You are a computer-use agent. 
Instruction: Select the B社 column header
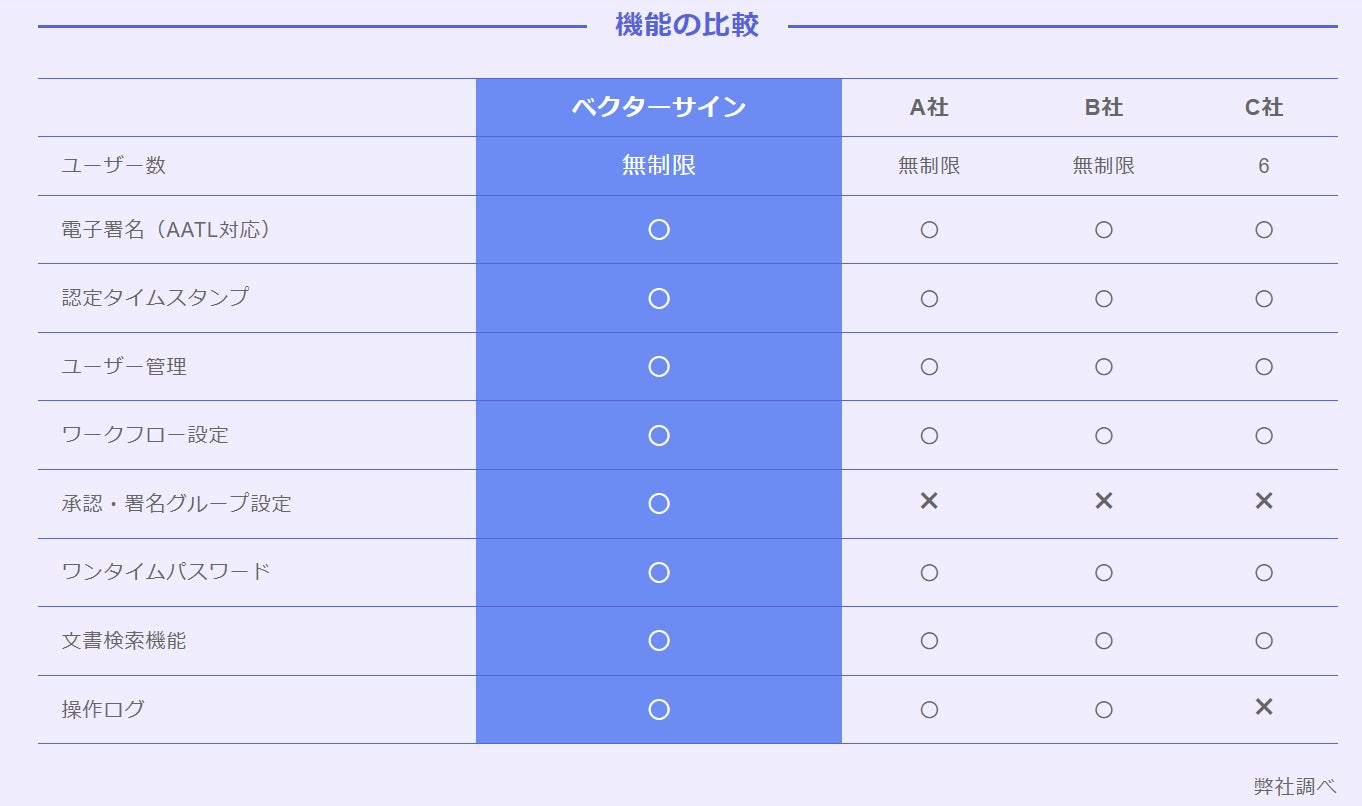1104,108
